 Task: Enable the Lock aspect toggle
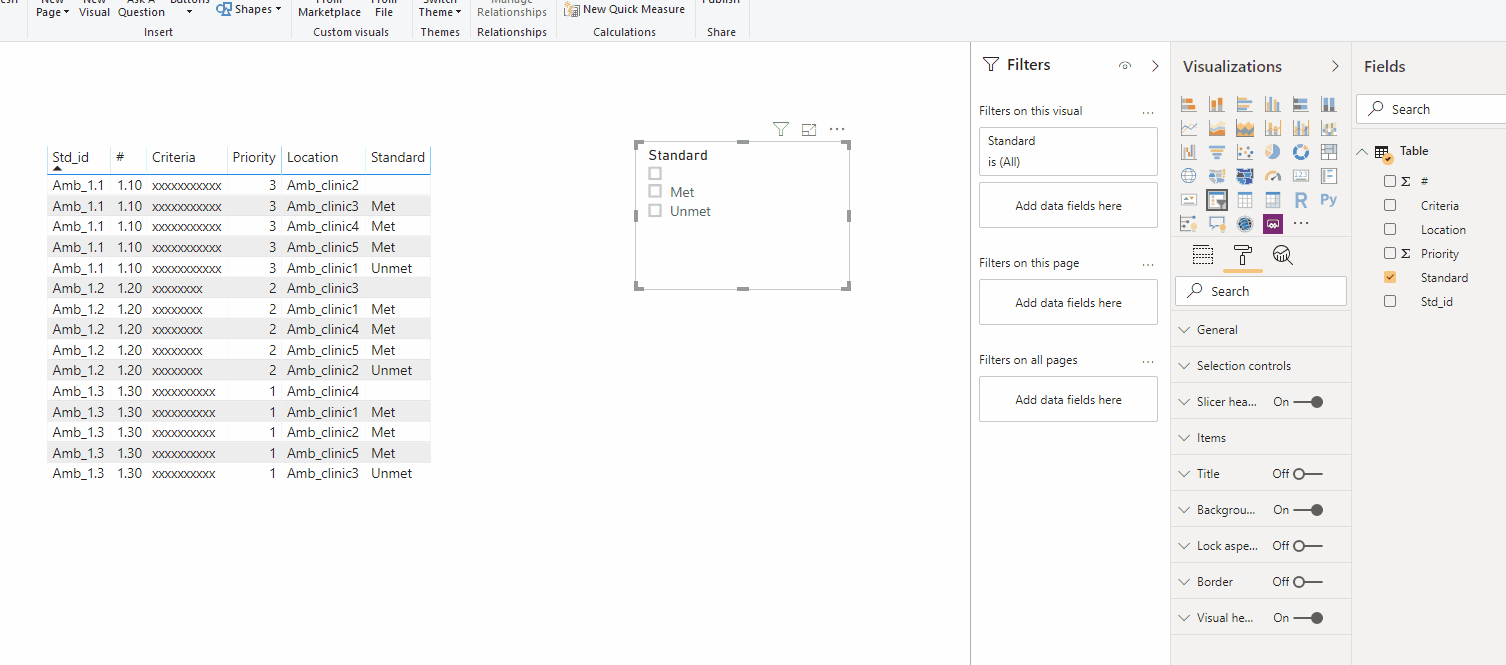[1308, 546]
